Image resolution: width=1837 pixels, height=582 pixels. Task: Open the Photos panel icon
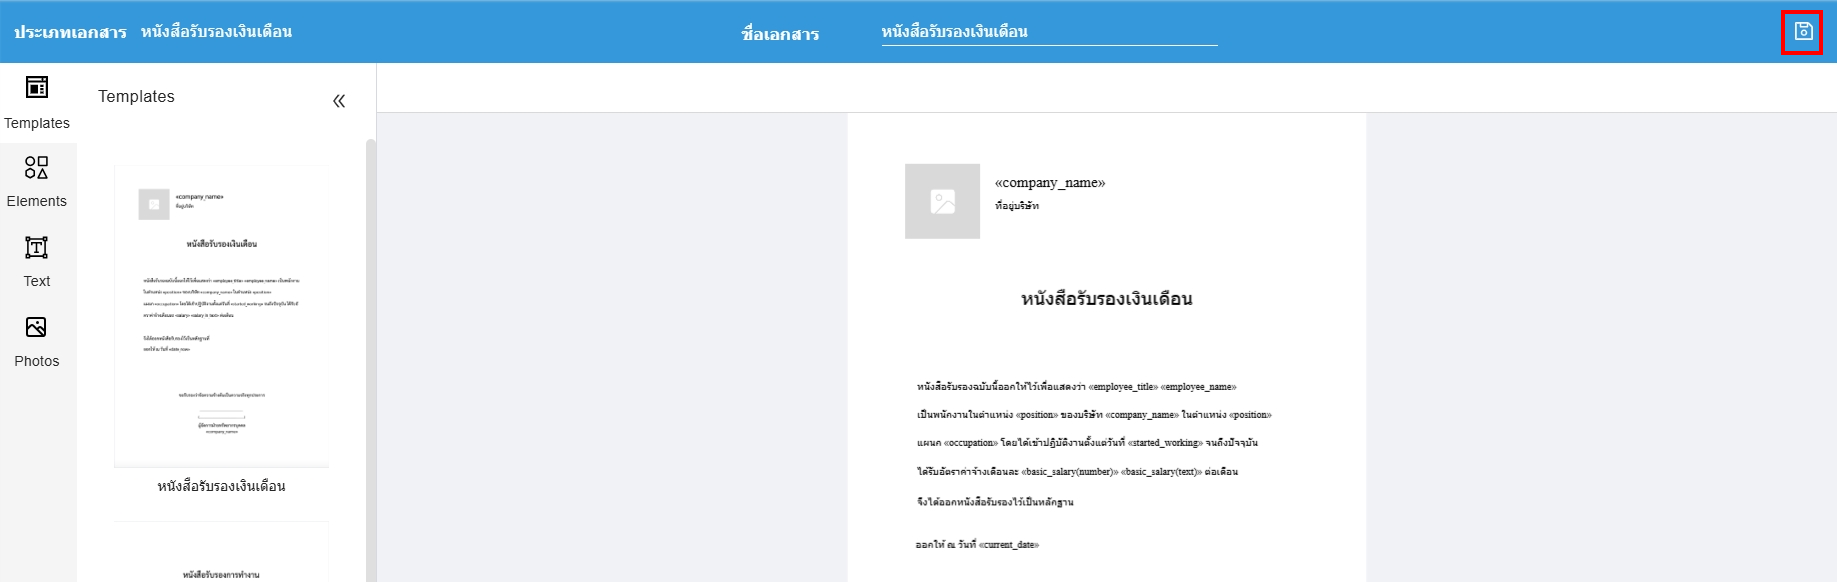(37, 328)
